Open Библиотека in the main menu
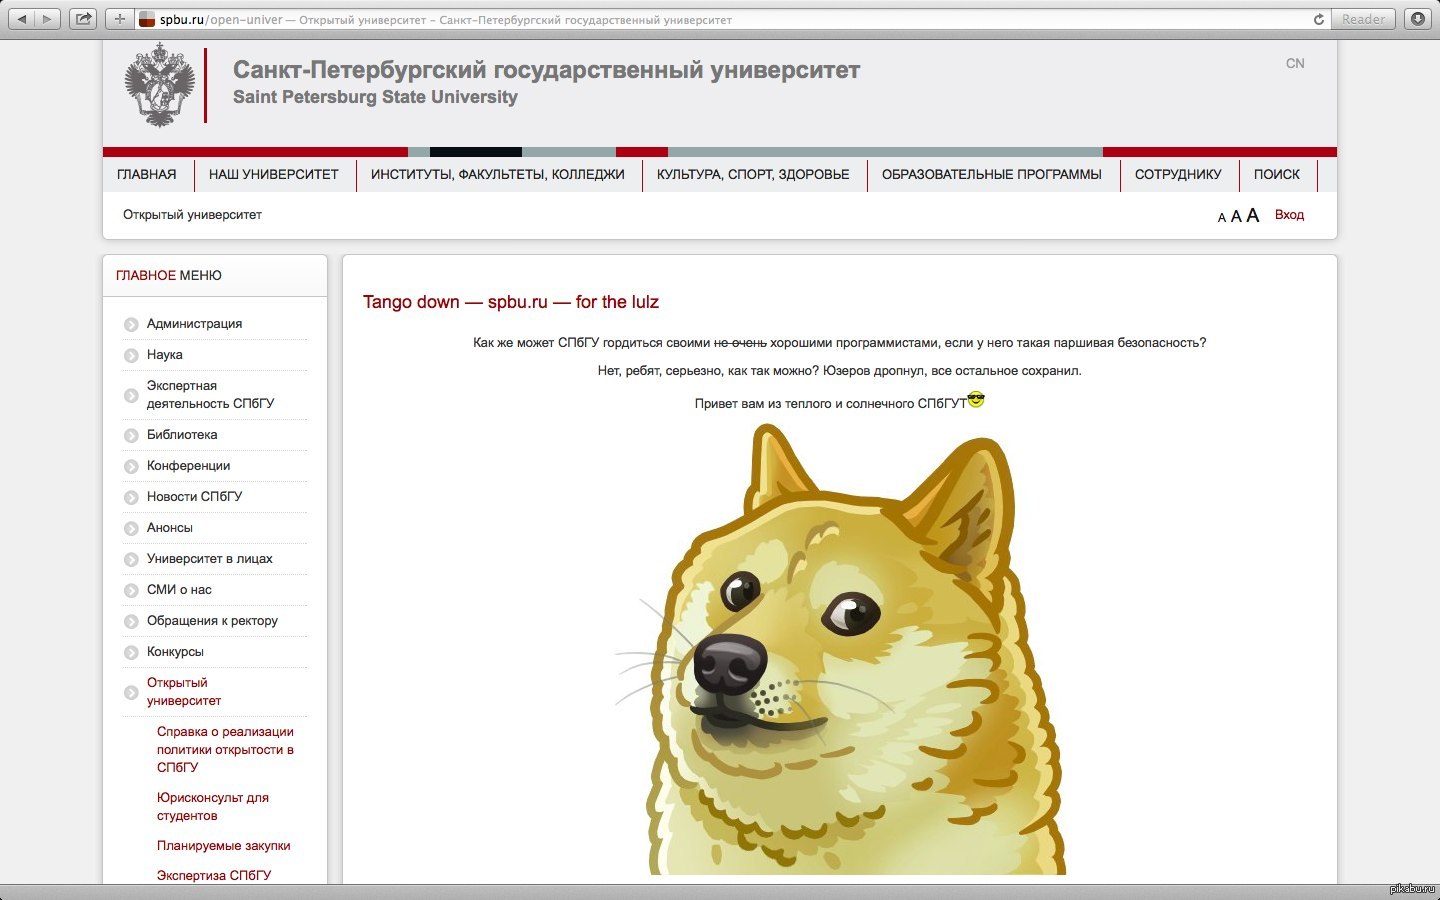1440x900 pixels. 182,434
